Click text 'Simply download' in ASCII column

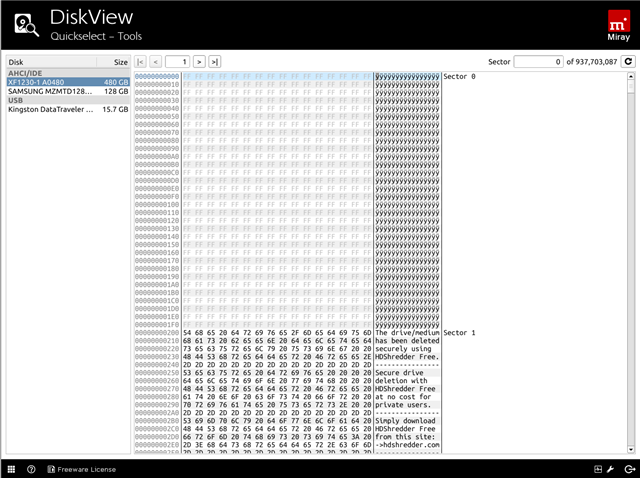click(405, 421)
